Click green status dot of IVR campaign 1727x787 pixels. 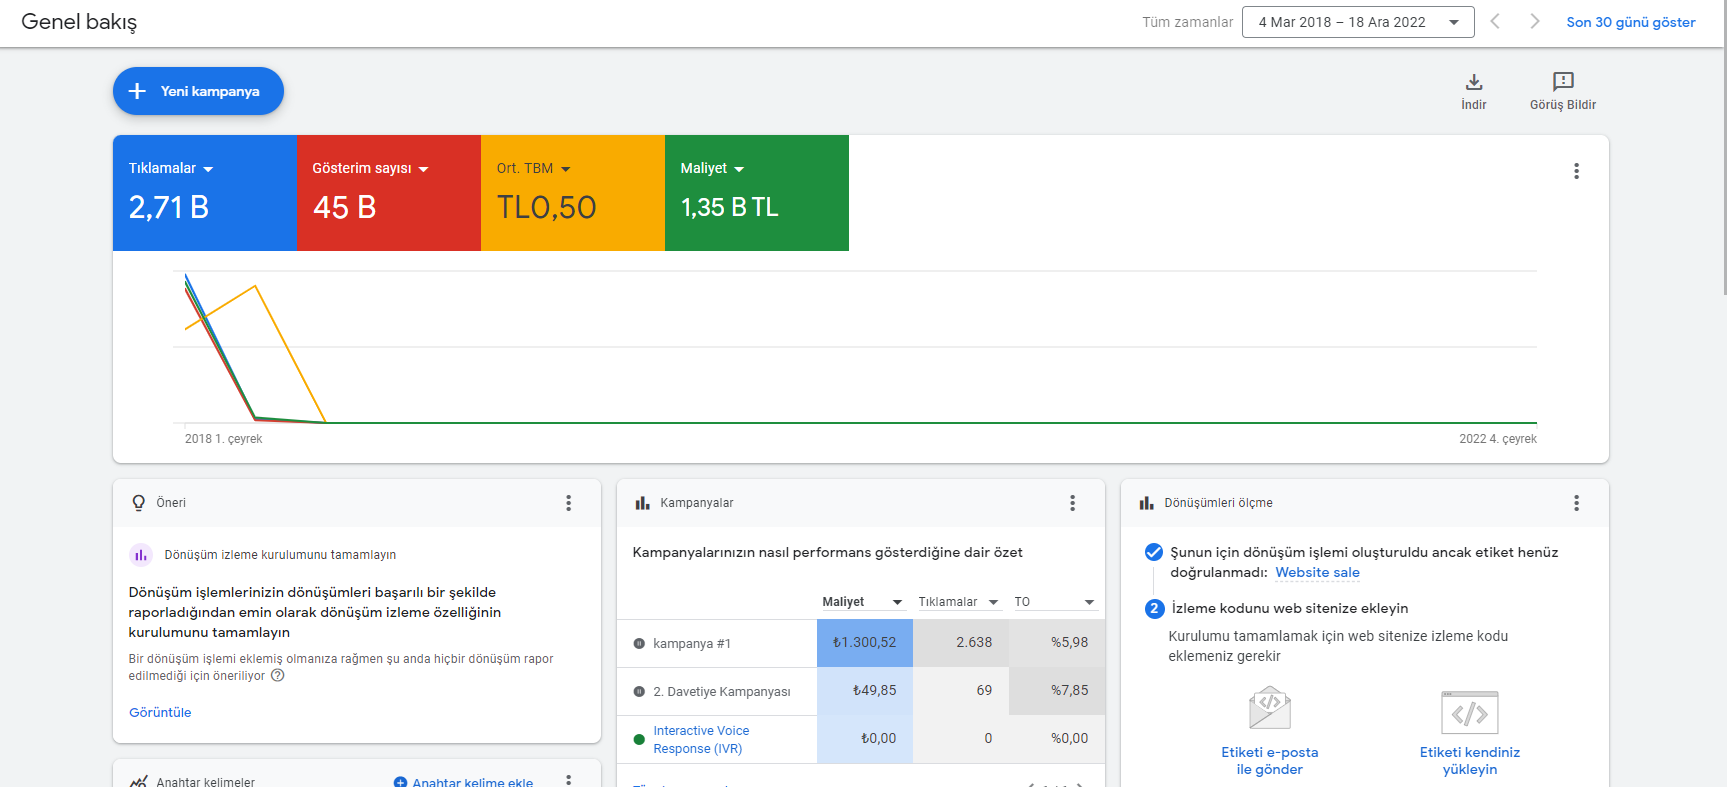[x=639, y=740]
